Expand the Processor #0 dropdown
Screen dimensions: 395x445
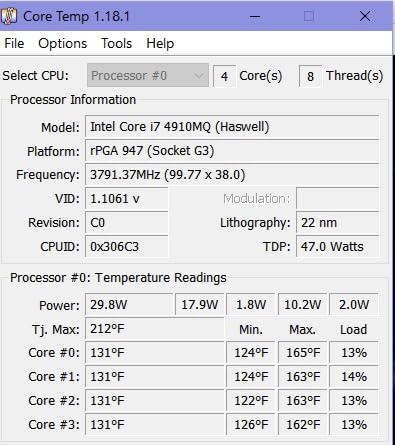coord(148,76)
